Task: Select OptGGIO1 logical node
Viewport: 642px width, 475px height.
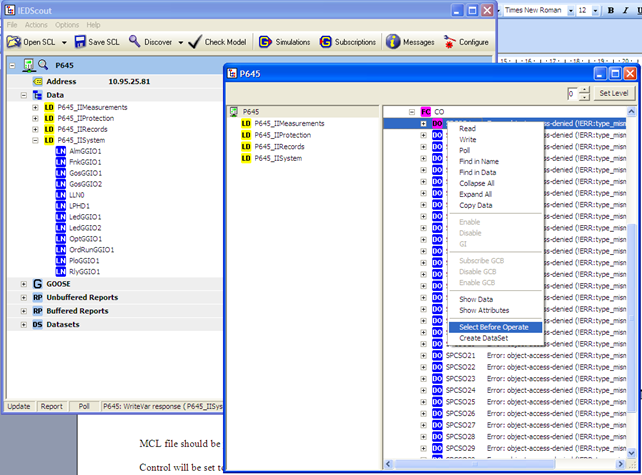Action: (x=86, y=239)
